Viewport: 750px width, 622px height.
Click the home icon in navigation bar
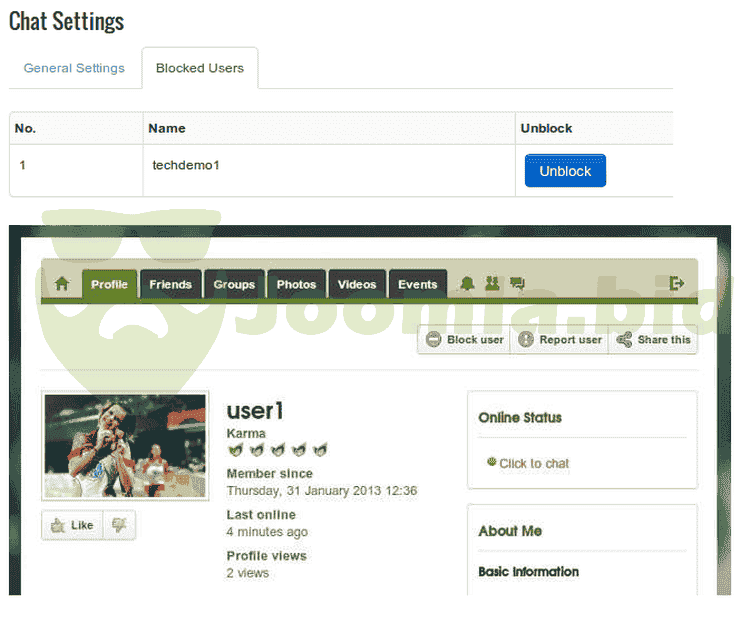(x=62, y=284)
